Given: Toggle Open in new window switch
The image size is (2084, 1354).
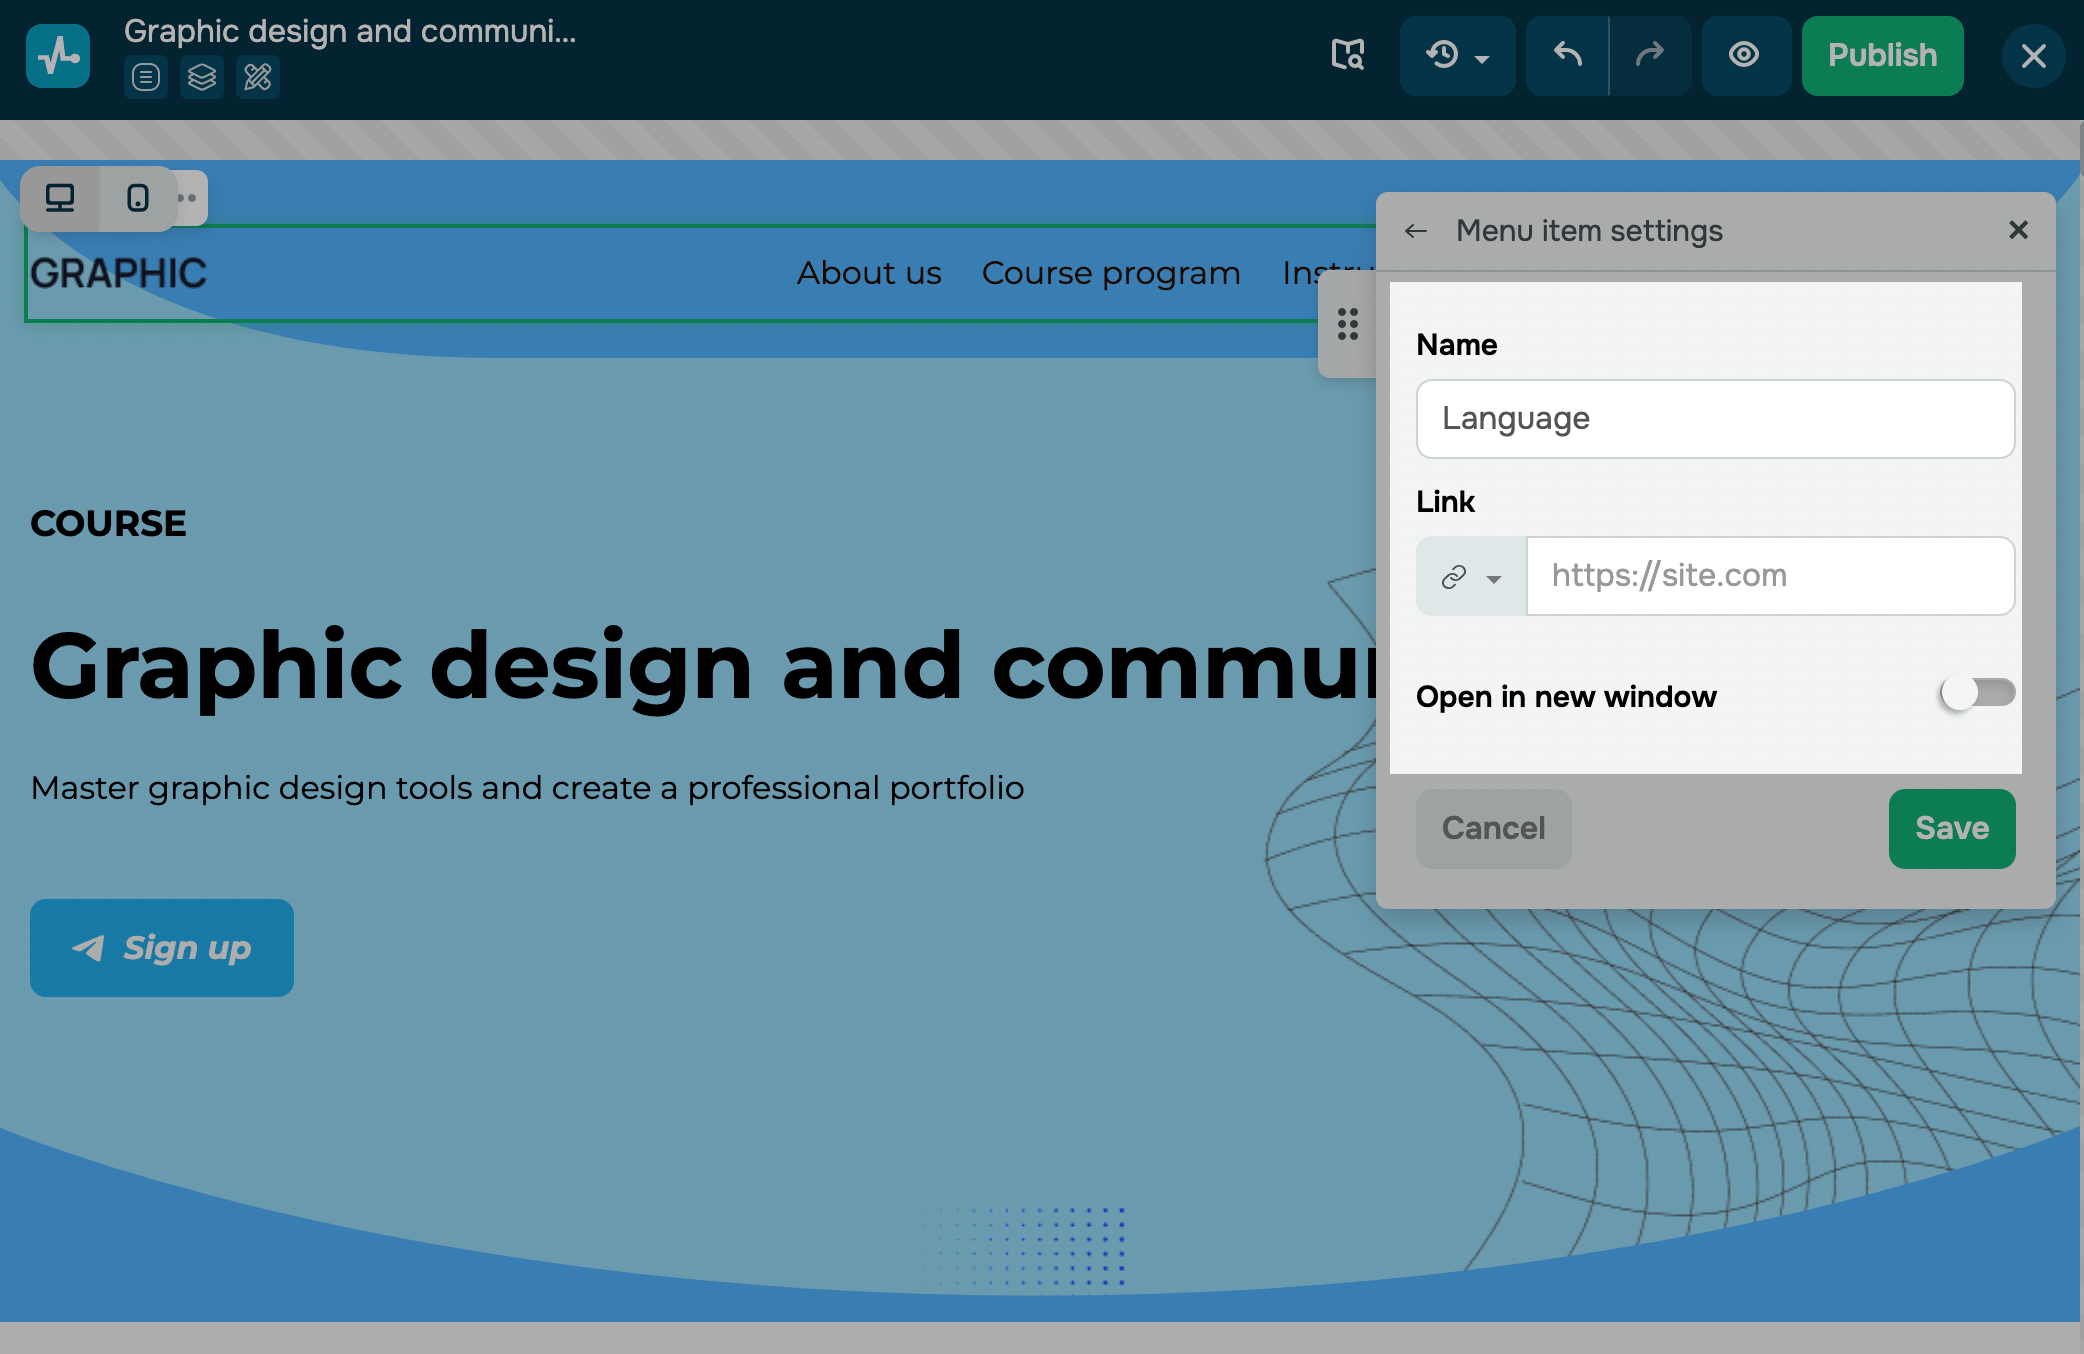Looking at the screenshot, I should 1977,693.
